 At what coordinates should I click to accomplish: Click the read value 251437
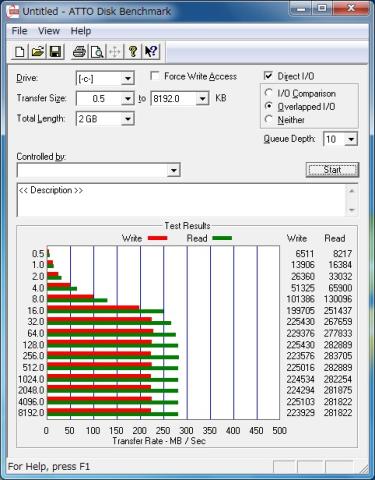338,311
